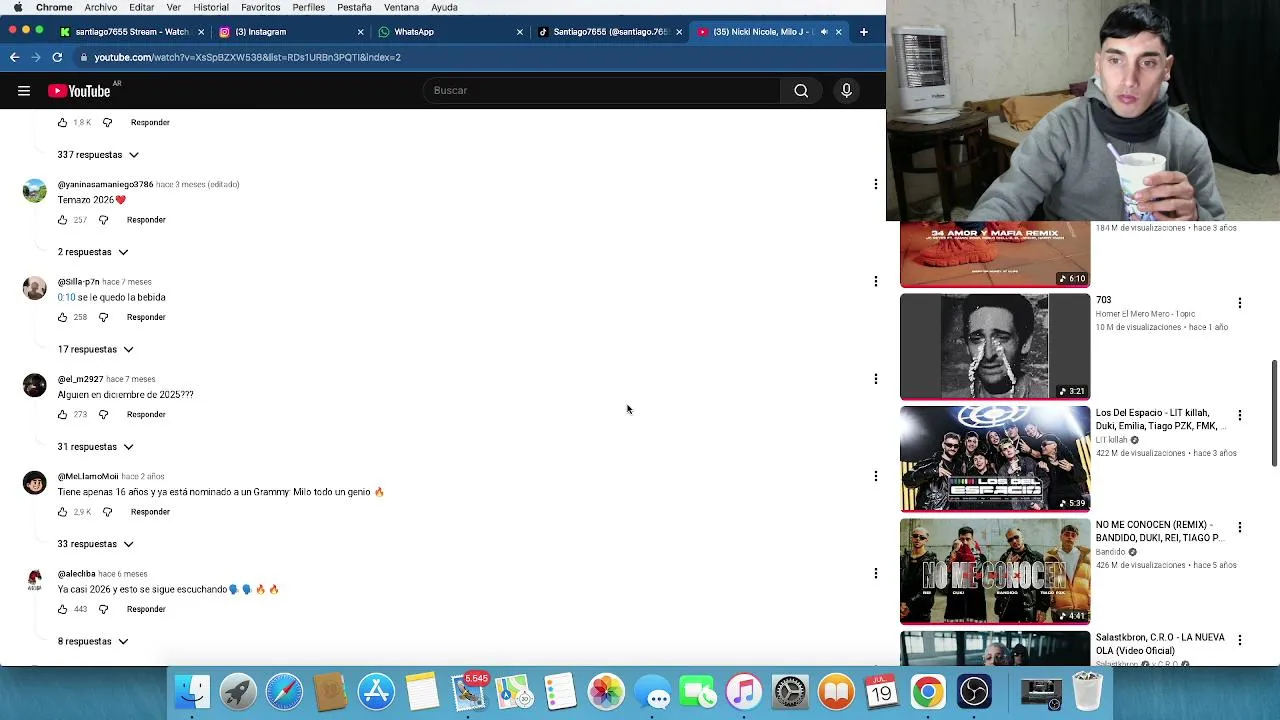Expand the 2 respuestas thread

(x=93, y=252)
